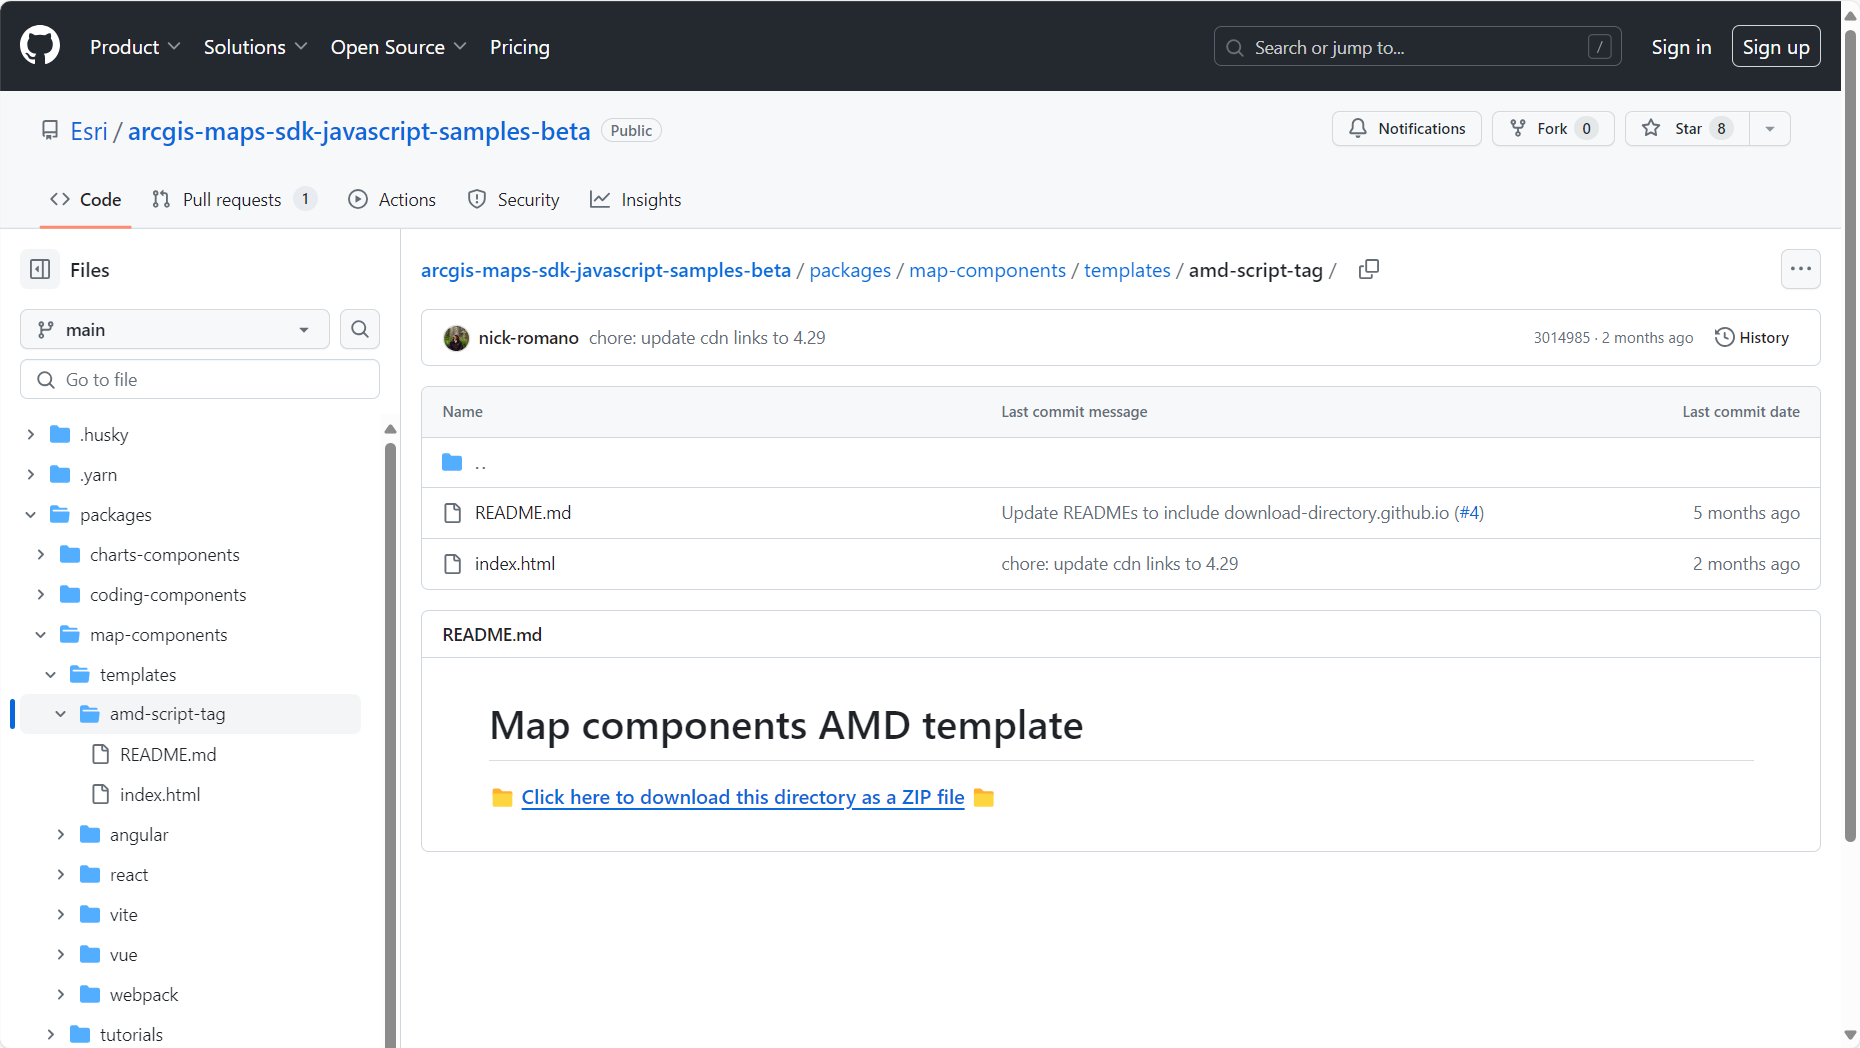
Task: Click the branch icon in main selector
Action: tap(46, 329)
